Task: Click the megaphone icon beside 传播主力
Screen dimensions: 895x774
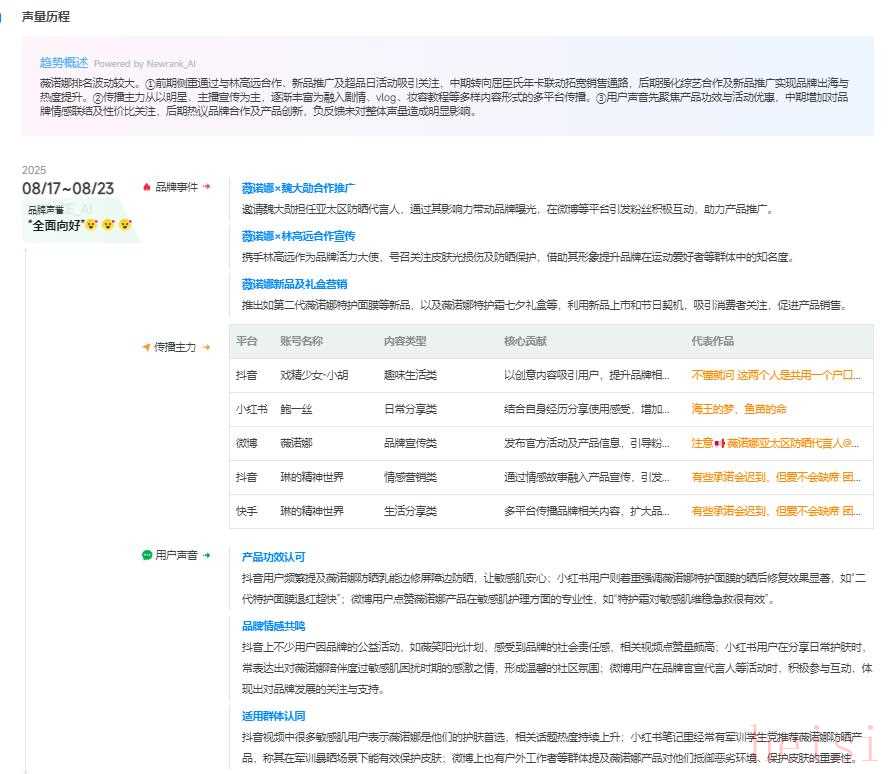Action: click(x=146, y=346)
